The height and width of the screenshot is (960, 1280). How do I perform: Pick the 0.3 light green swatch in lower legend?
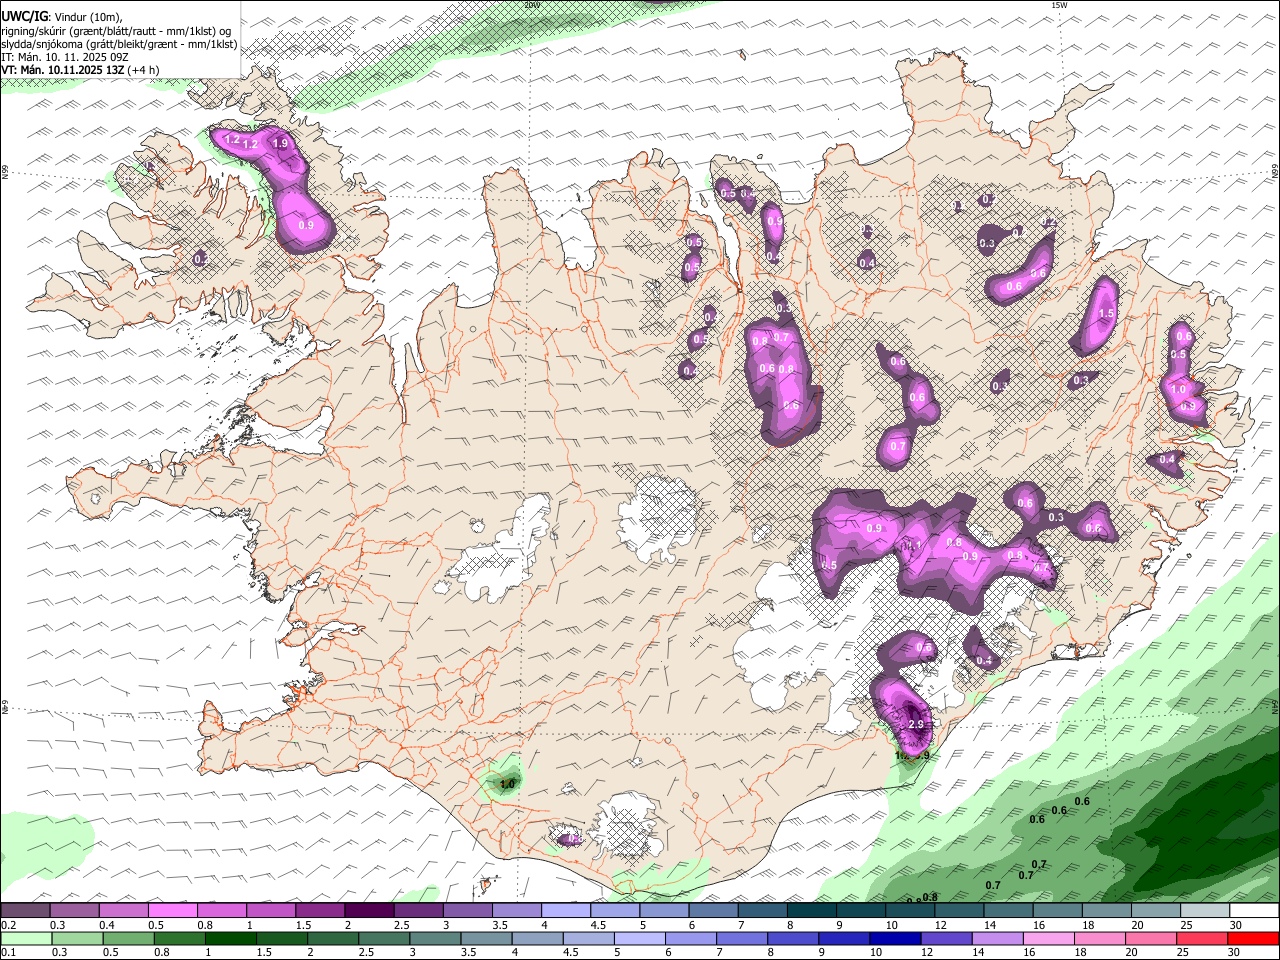click(77, 938)
